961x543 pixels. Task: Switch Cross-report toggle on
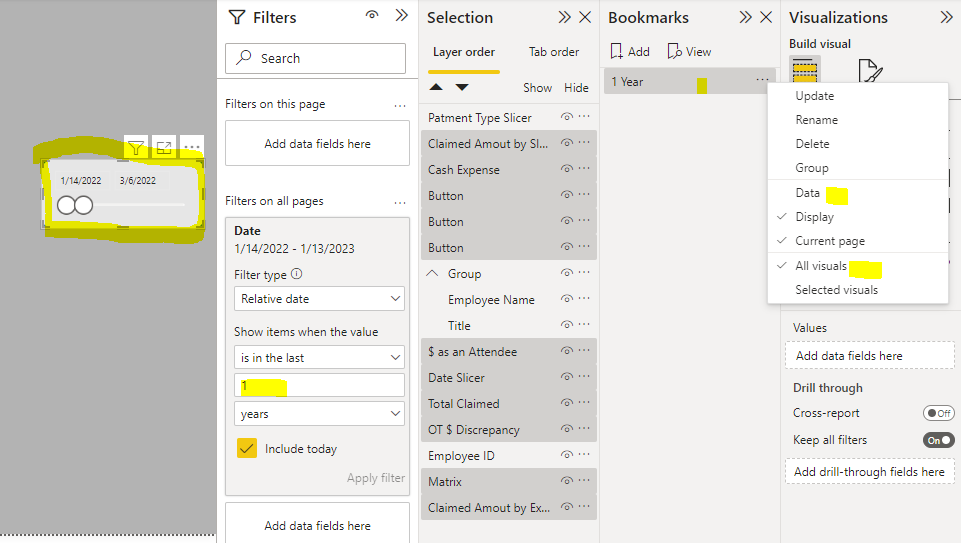click(938, 413)
